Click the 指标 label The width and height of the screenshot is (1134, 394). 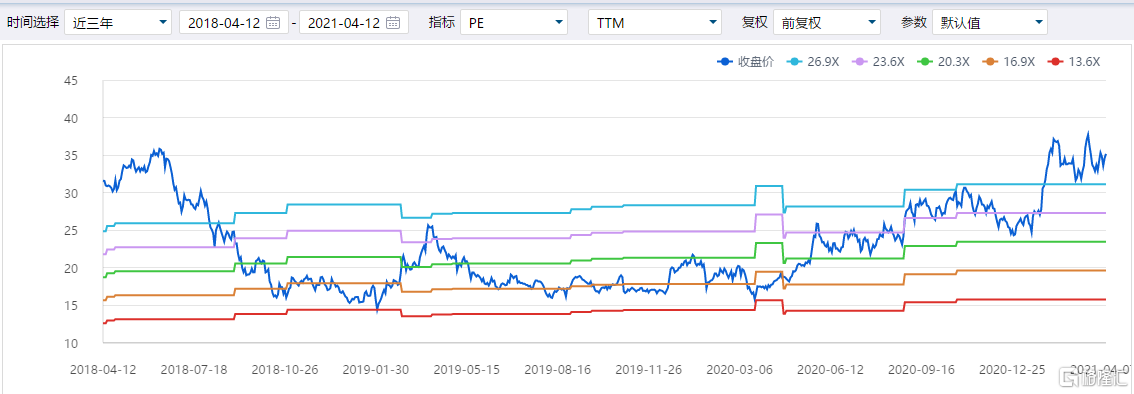(442, 22)
